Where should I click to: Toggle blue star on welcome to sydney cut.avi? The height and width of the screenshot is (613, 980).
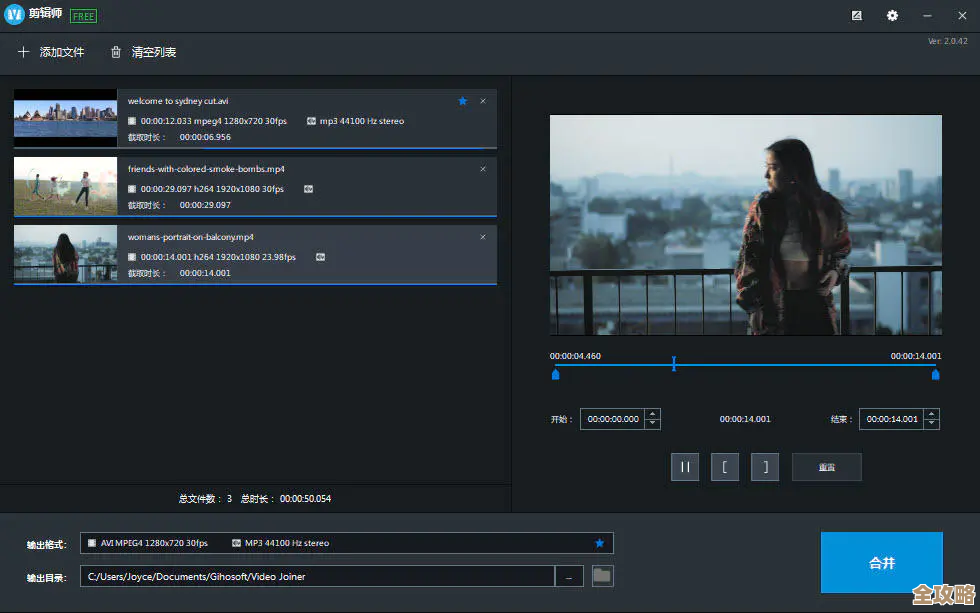tap(462, 101)
